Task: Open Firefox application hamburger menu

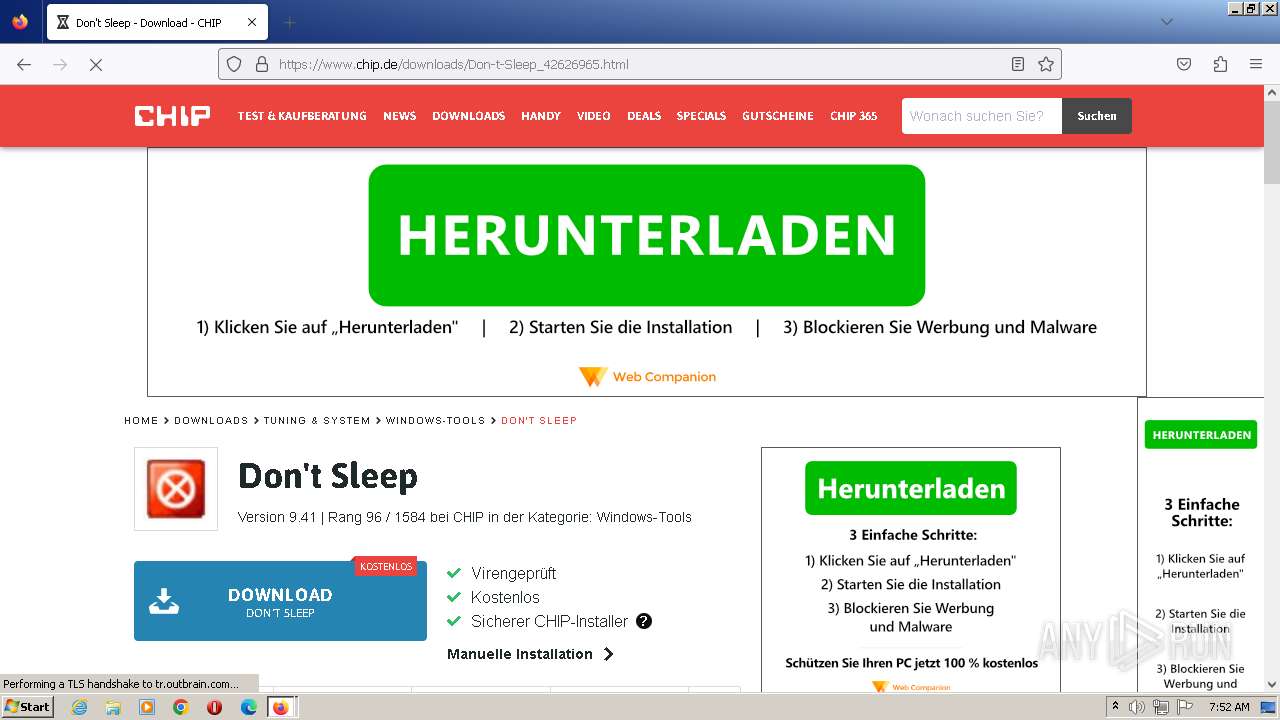Action: click(x=1256, y=64)
